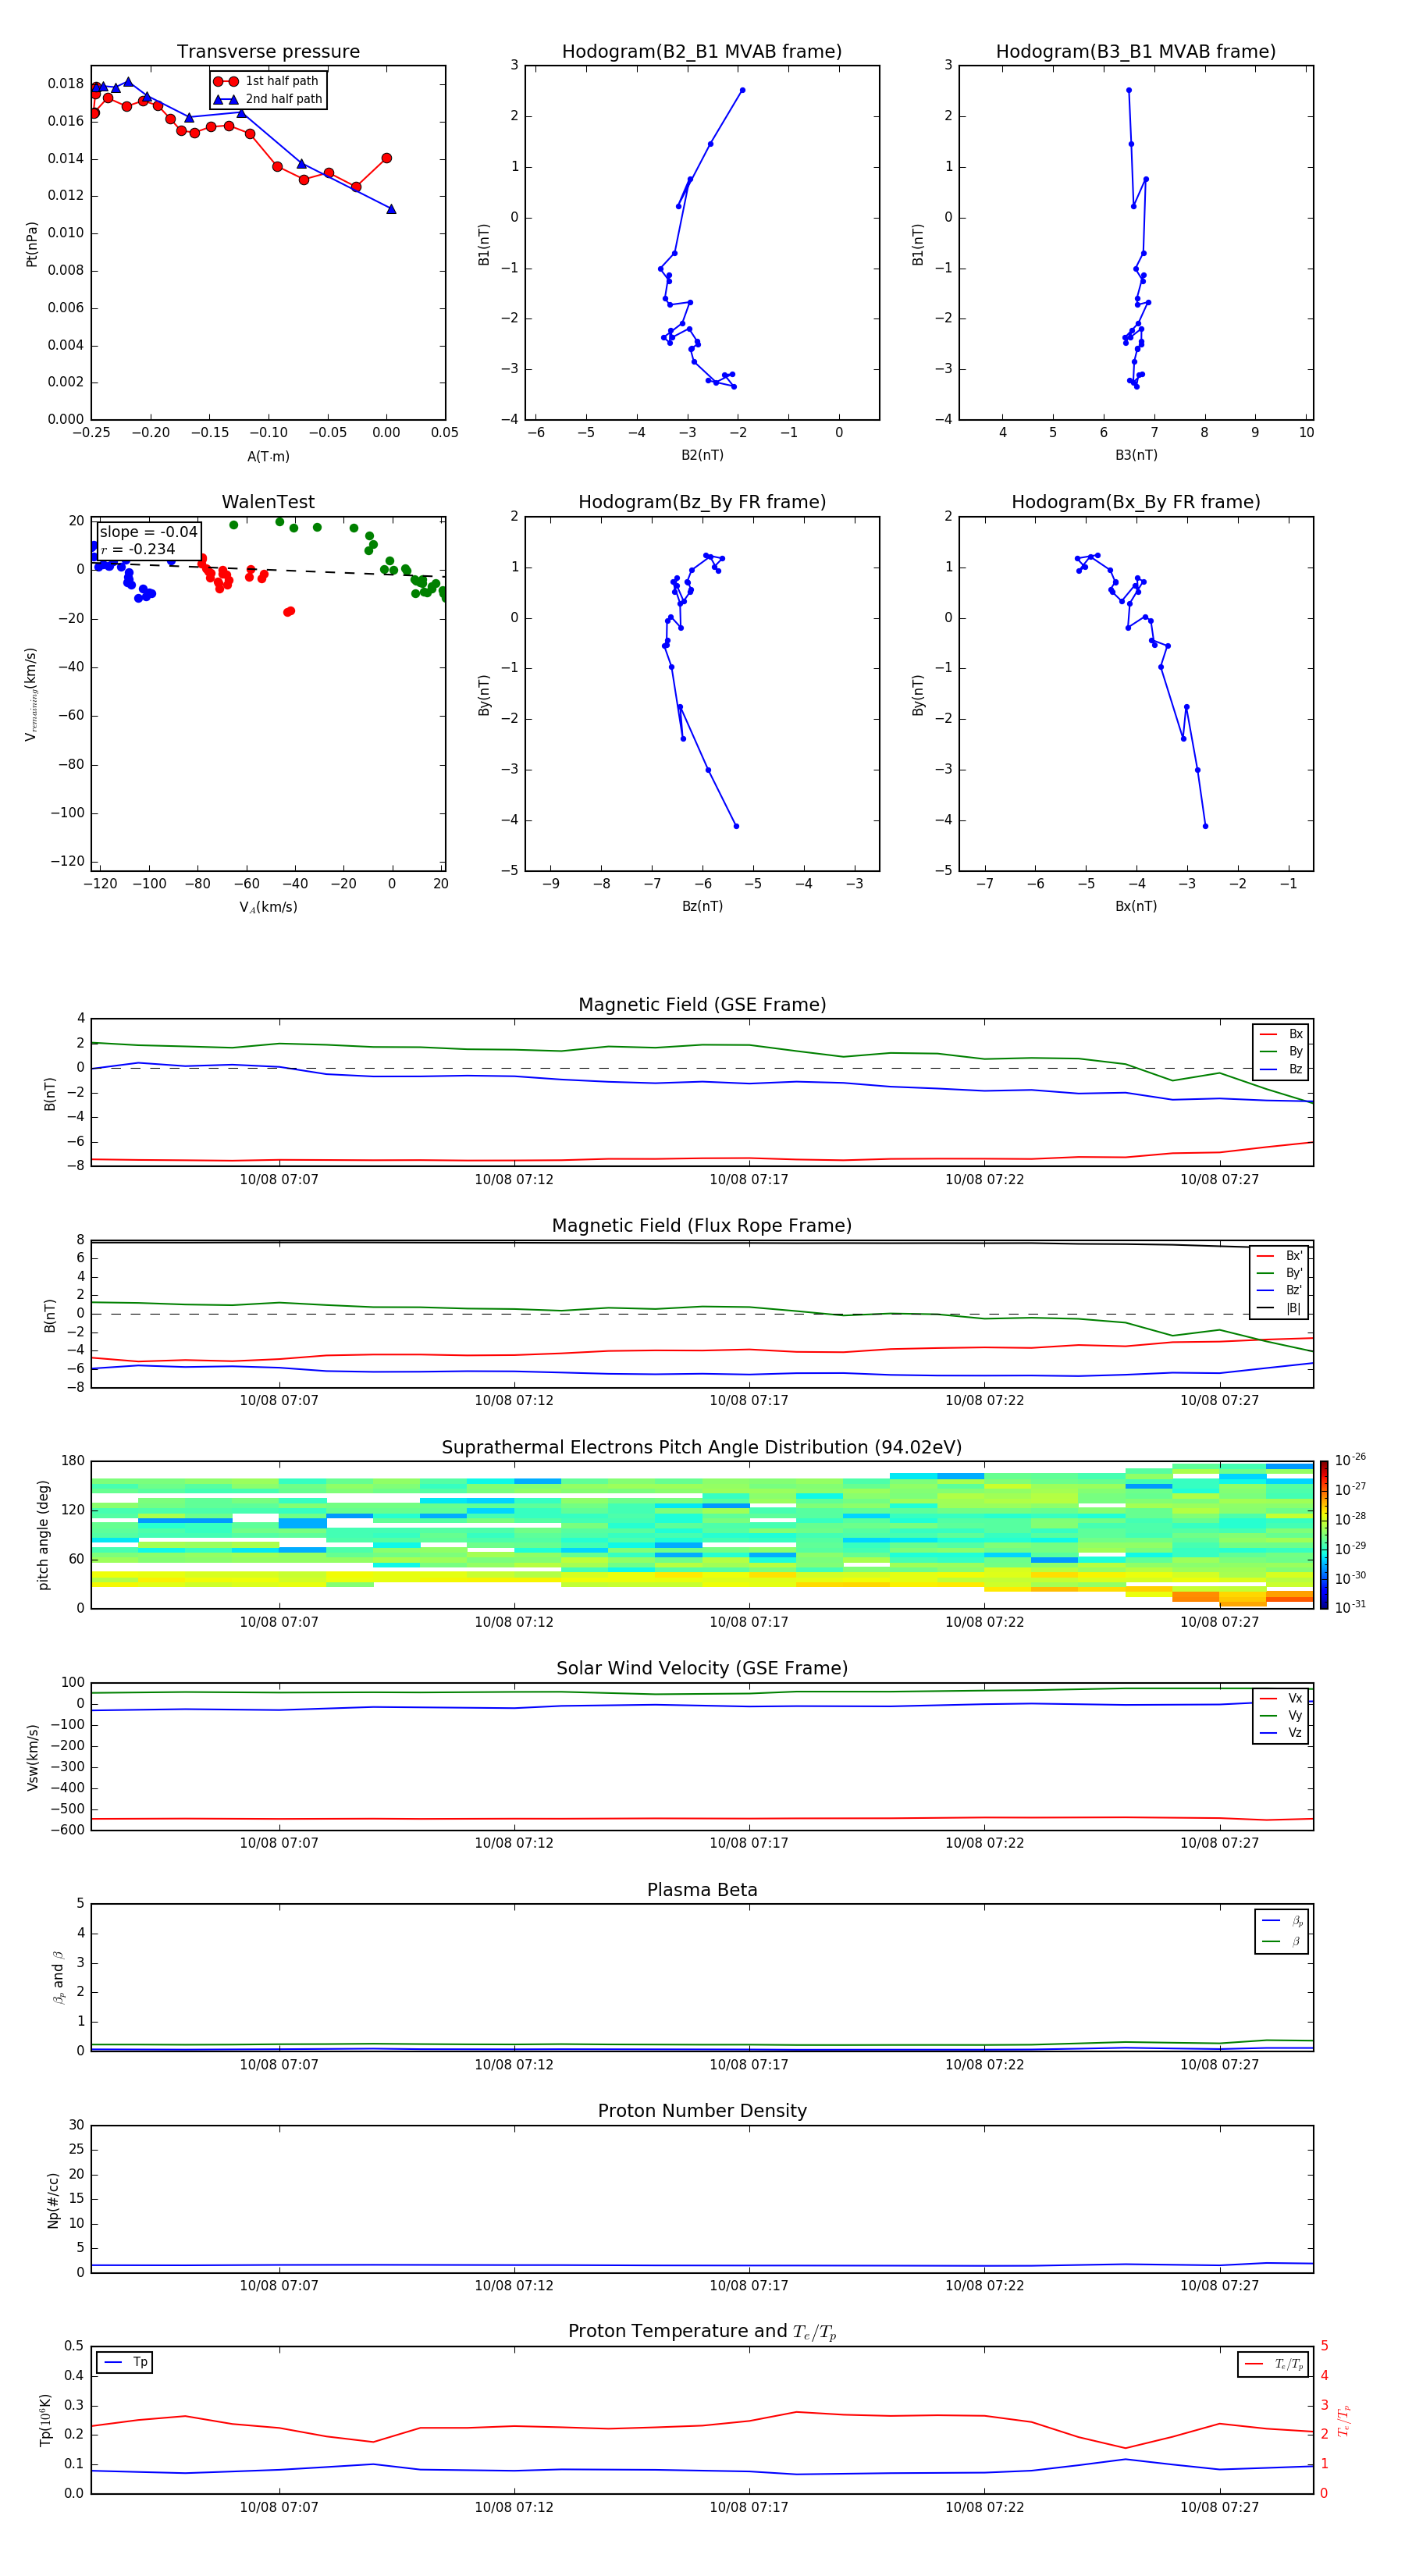
Task: Select the Bz' legend entry
Action: click(1280, 1290)
